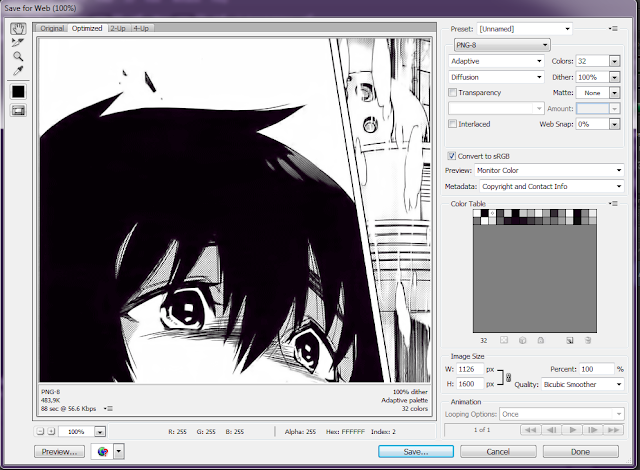Click the last frame animation button
Image resolution: width=640 pixels, height=470 pixels.
pos(613,430)
